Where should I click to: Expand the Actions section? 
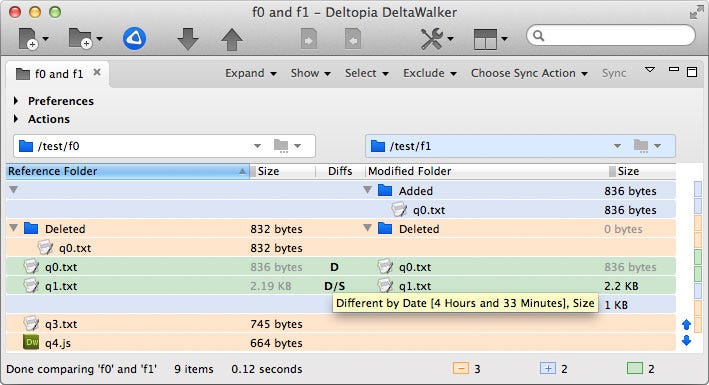pos(16,119)
